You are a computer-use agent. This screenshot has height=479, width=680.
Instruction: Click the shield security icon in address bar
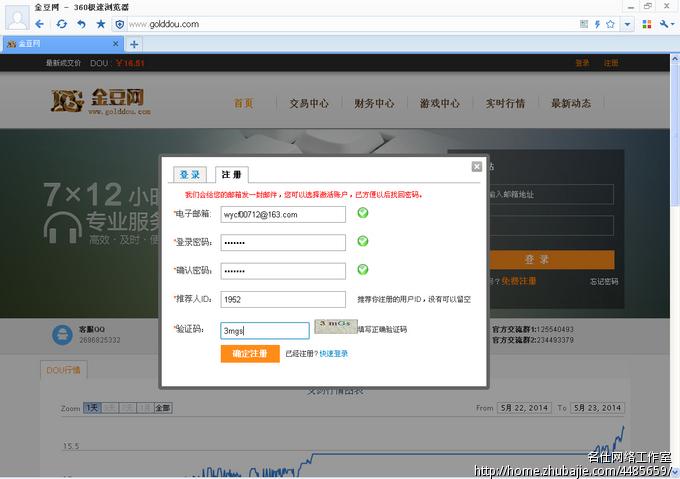[120, 24]
